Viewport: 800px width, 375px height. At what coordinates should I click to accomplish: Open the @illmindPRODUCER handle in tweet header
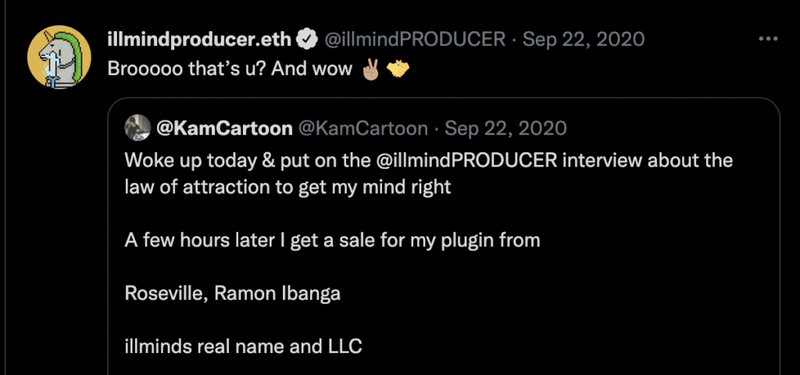click(415, 39)
